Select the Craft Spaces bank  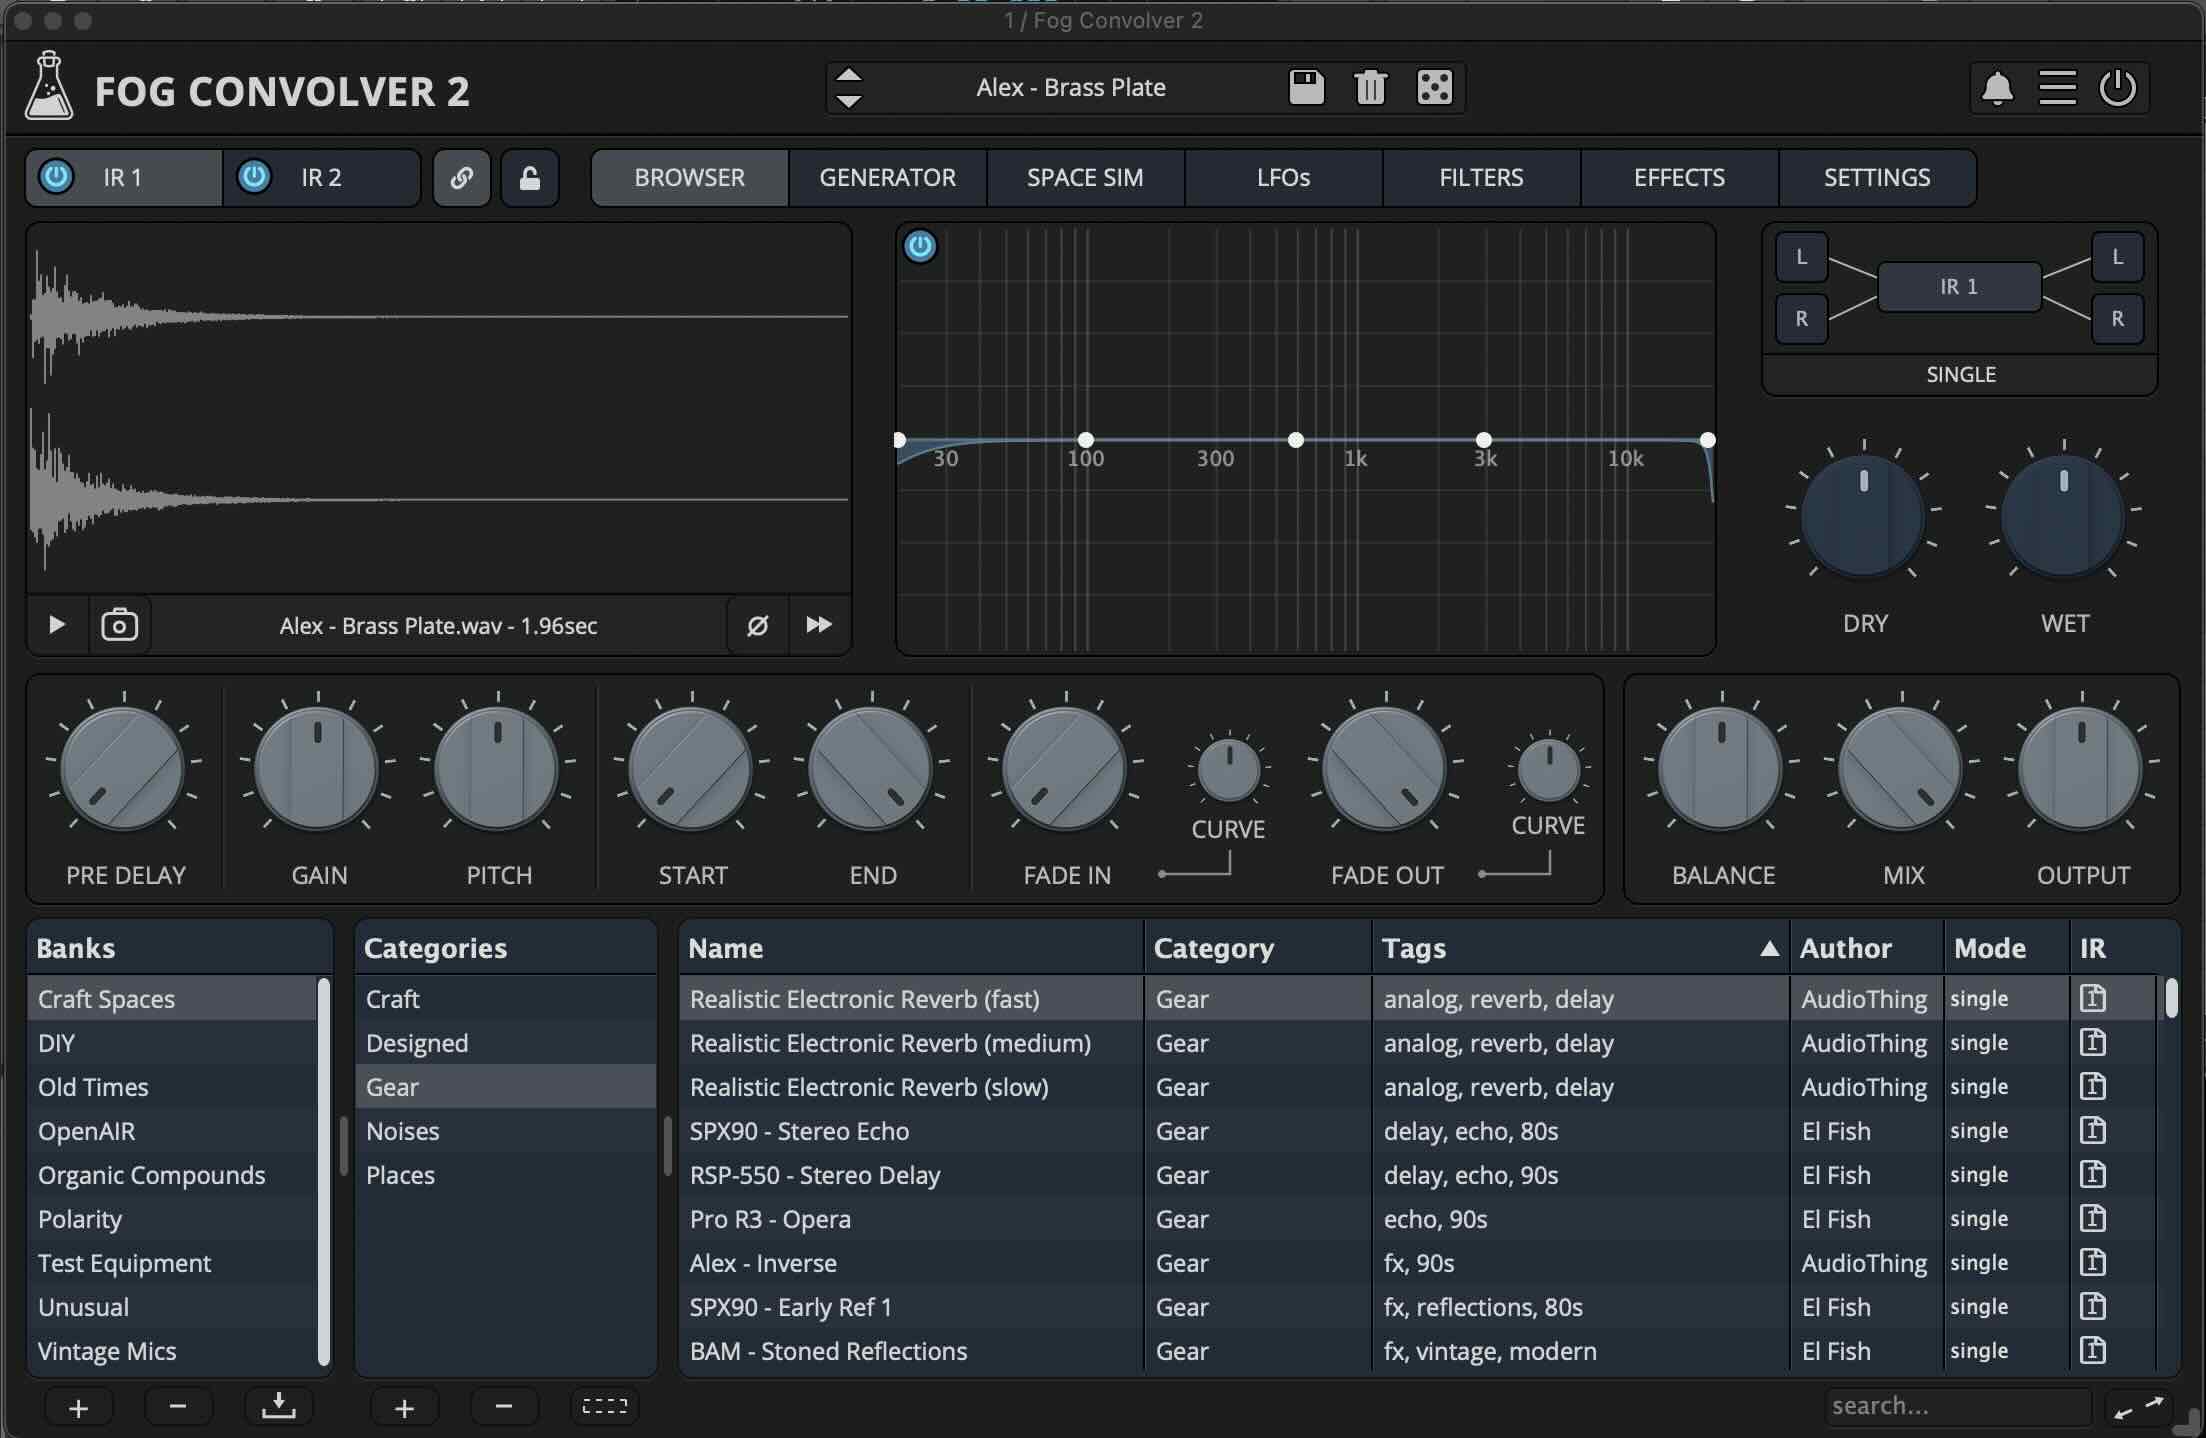tap(172, 999)
